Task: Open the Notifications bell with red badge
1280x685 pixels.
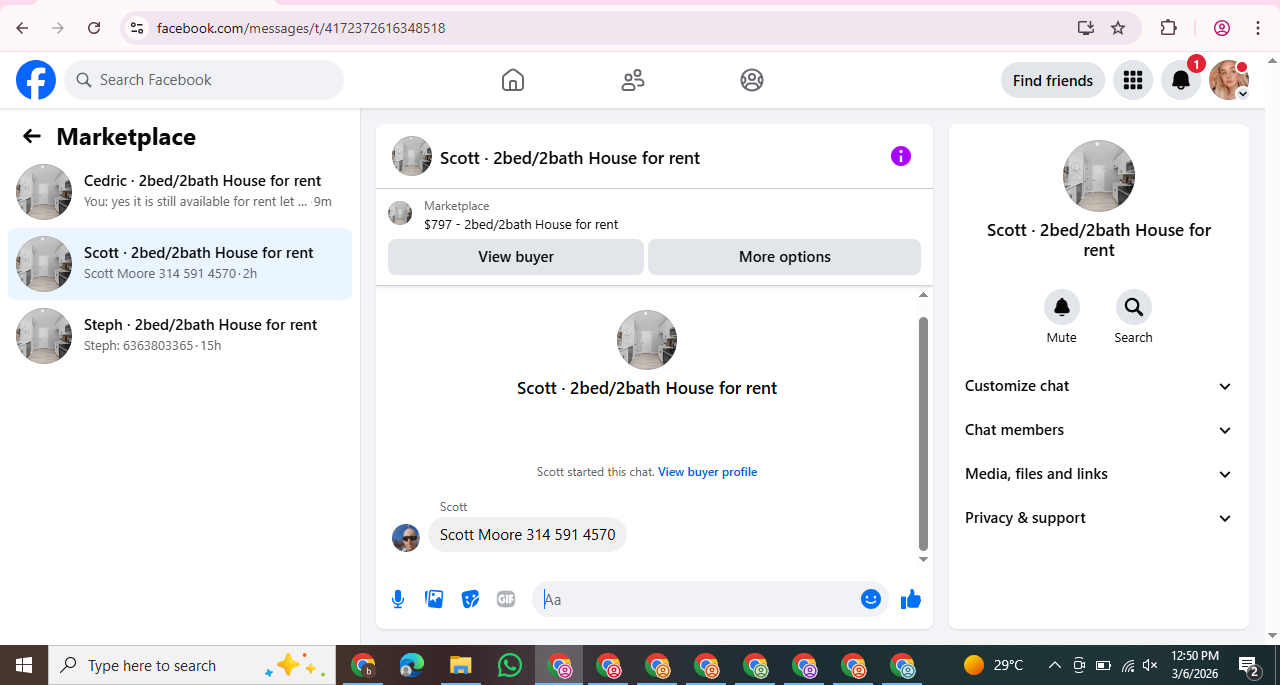Action: click(1181, 80)
